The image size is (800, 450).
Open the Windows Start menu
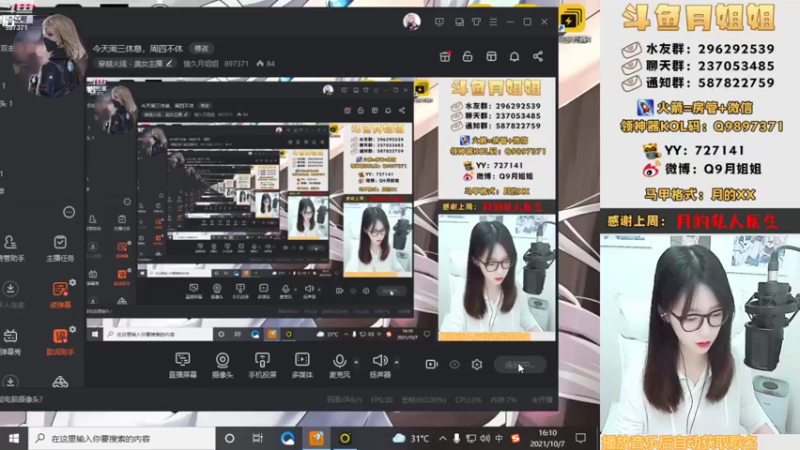[14, 438]
